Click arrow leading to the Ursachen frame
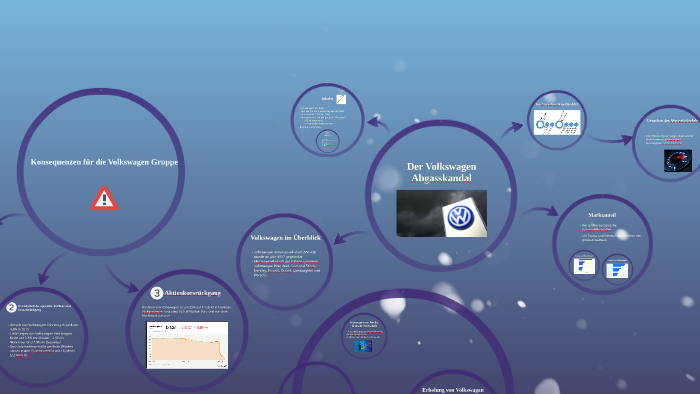 611,139
